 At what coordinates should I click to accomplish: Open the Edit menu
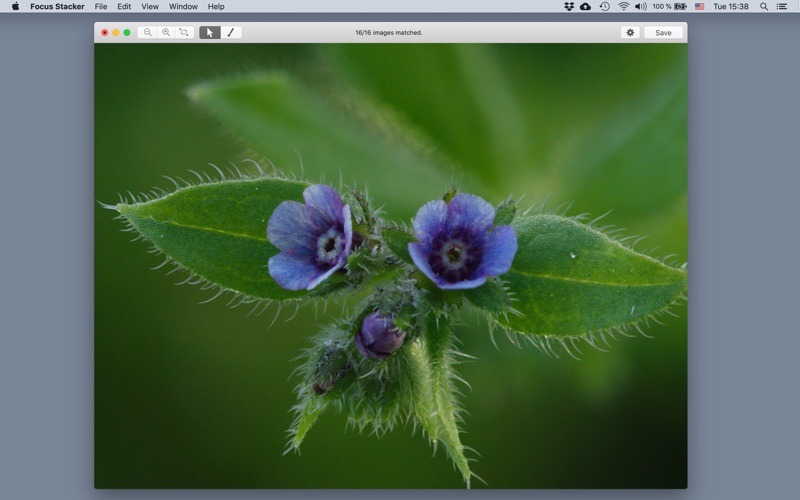point(124,7)
